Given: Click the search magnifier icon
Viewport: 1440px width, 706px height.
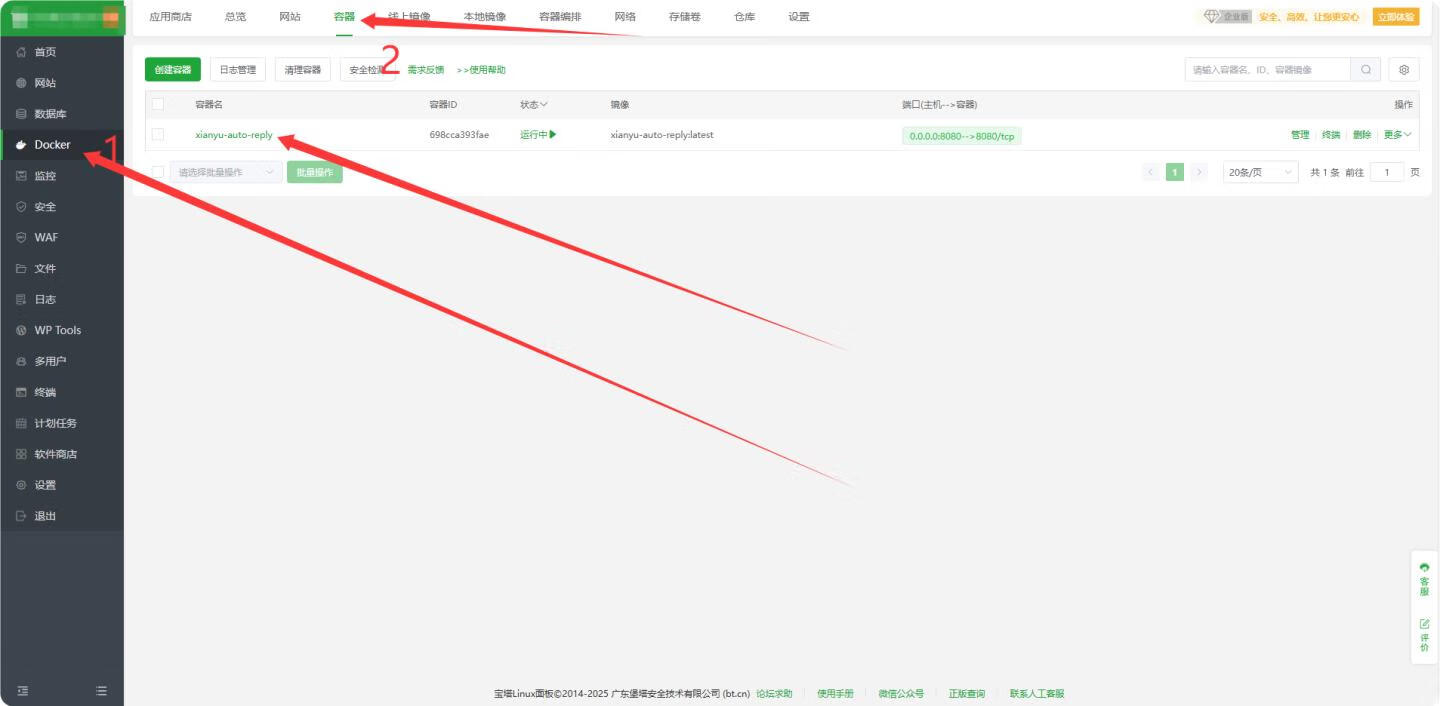Looking at the screenshot, I should point(1366,69).
